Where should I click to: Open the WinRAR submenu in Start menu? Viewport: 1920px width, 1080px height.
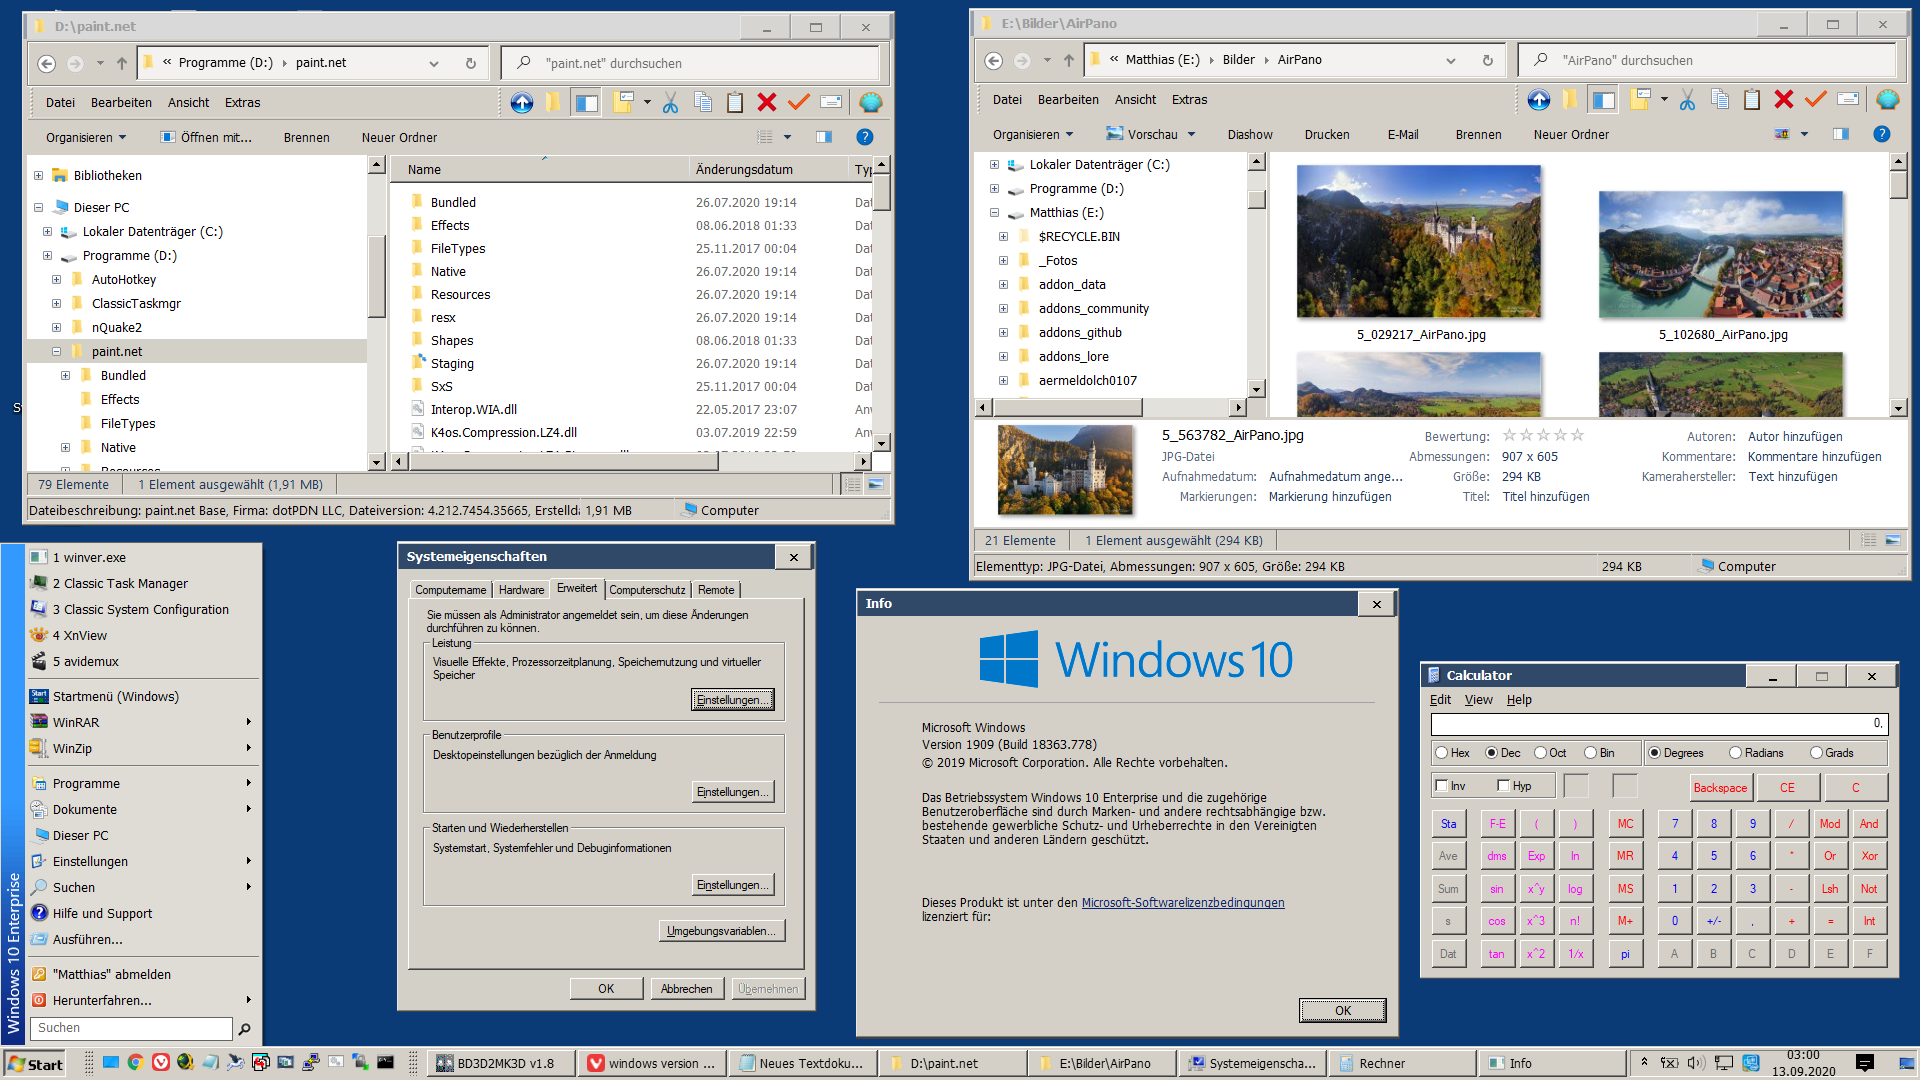[x=143, y=722]
